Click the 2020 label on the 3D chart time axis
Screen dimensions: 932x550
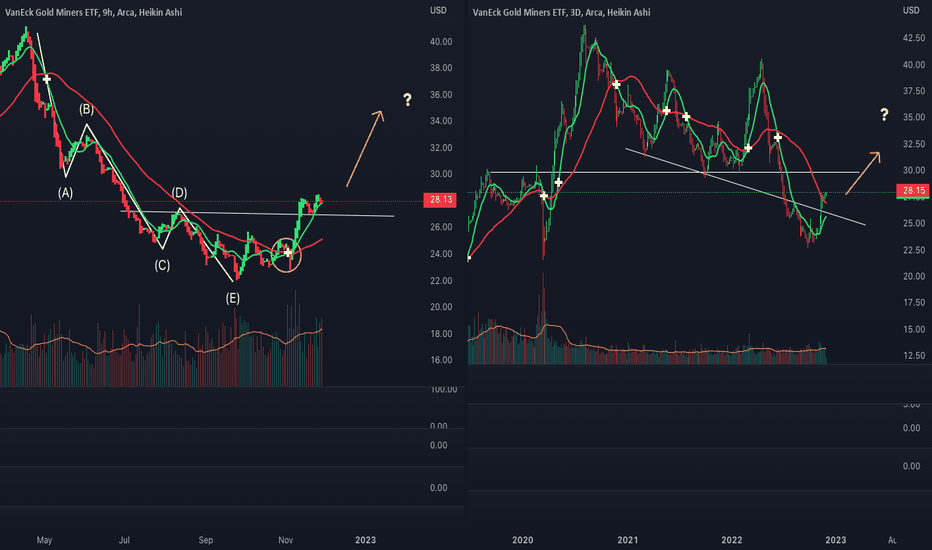[x=522, y=540]
